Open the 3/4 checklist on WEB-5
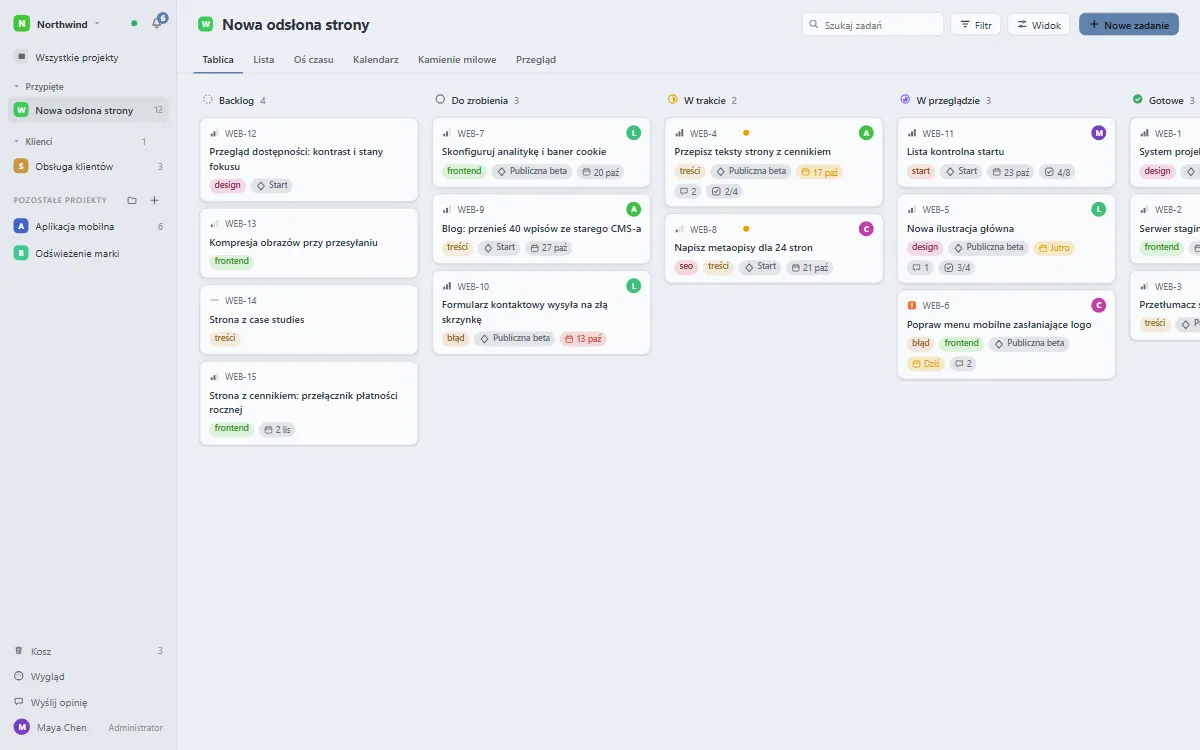The width and height of the screenshot is (1200, 750). (x=957, y=268)
